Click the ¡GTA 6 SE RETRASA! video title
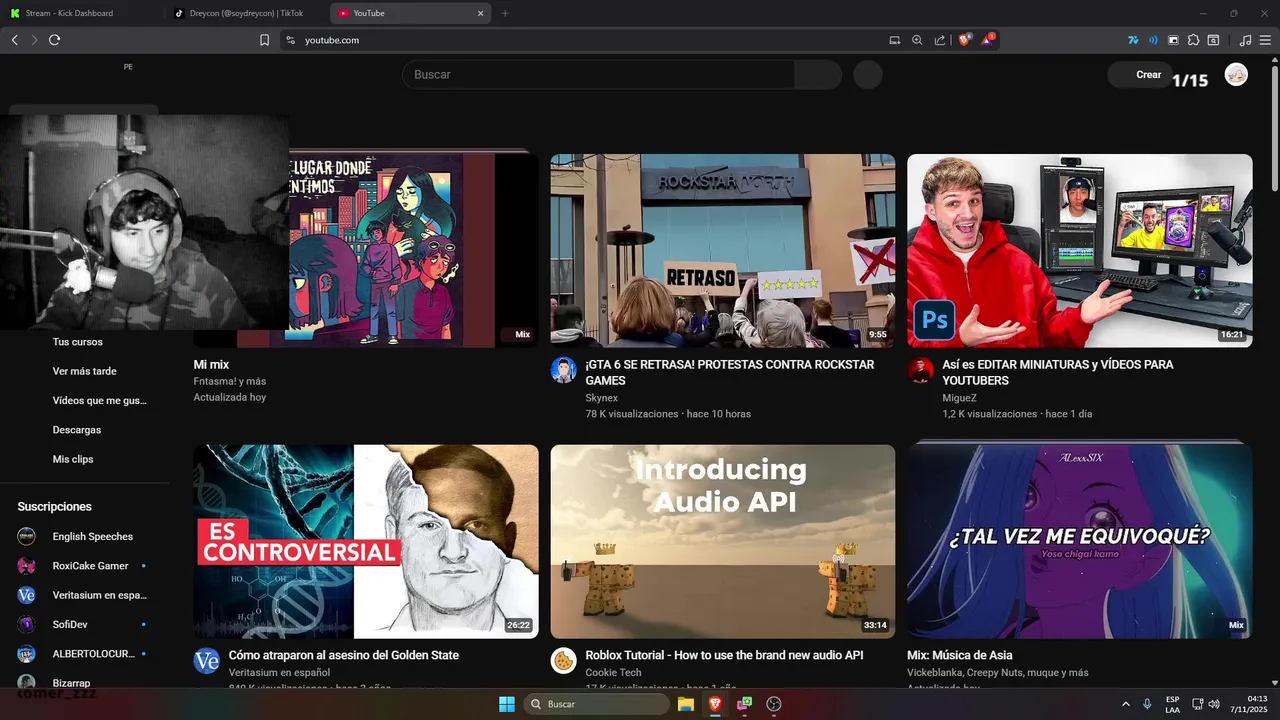This screenshot has width=1280, height=720. click(x=730, y=373)
